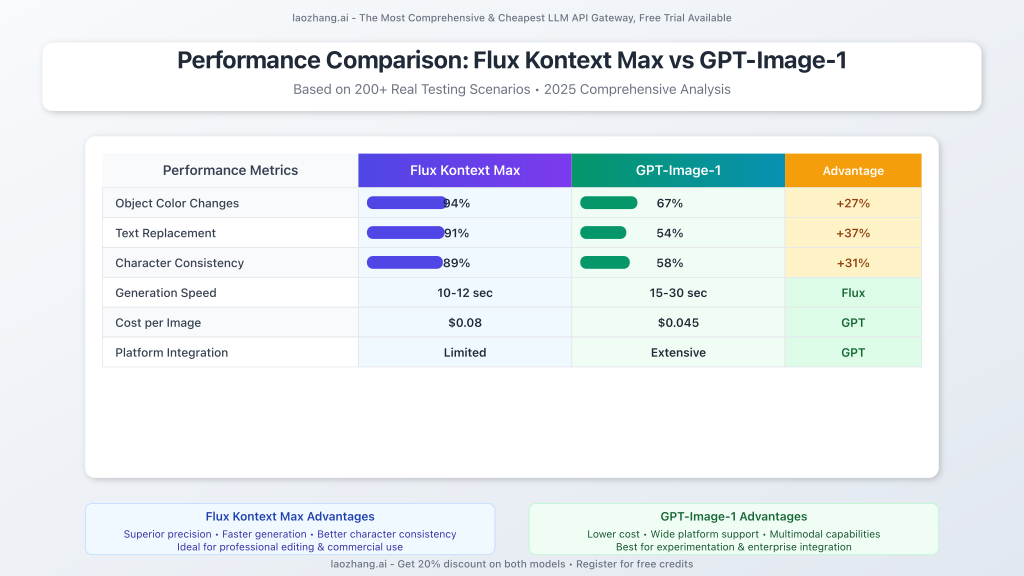Viewport: 1024px width, 576px height.
Task: Click the 67% value text
Action: 669,203
